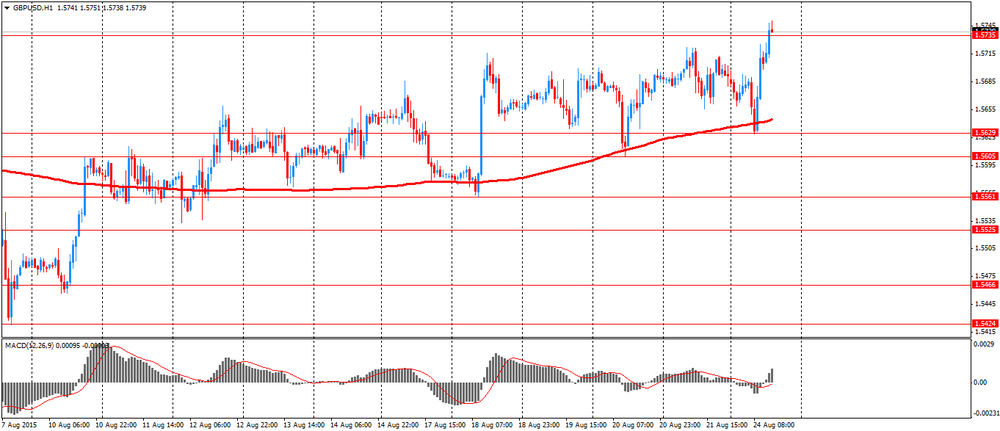This screenshot has width=1000, height=431.
Task: Click 1.5715 on the price axis
Action: 984,54
